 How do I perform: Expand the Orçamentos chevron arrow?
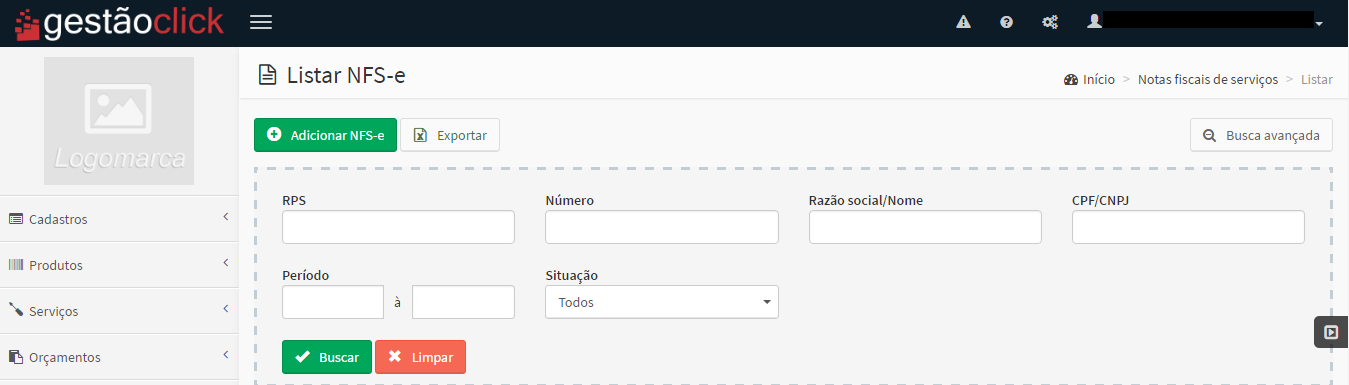click(x=226, y=355)
